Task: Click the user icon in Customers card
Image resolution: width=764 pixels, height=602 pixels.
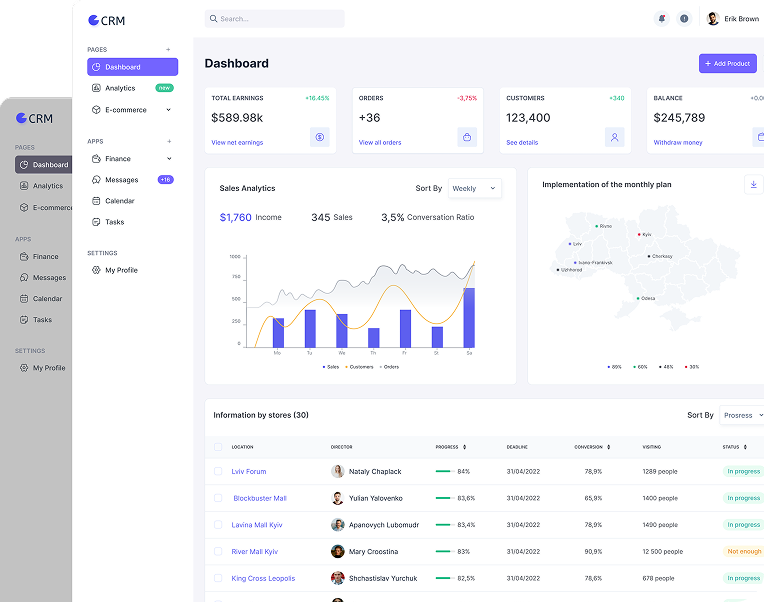Action: tap(615, 137)
